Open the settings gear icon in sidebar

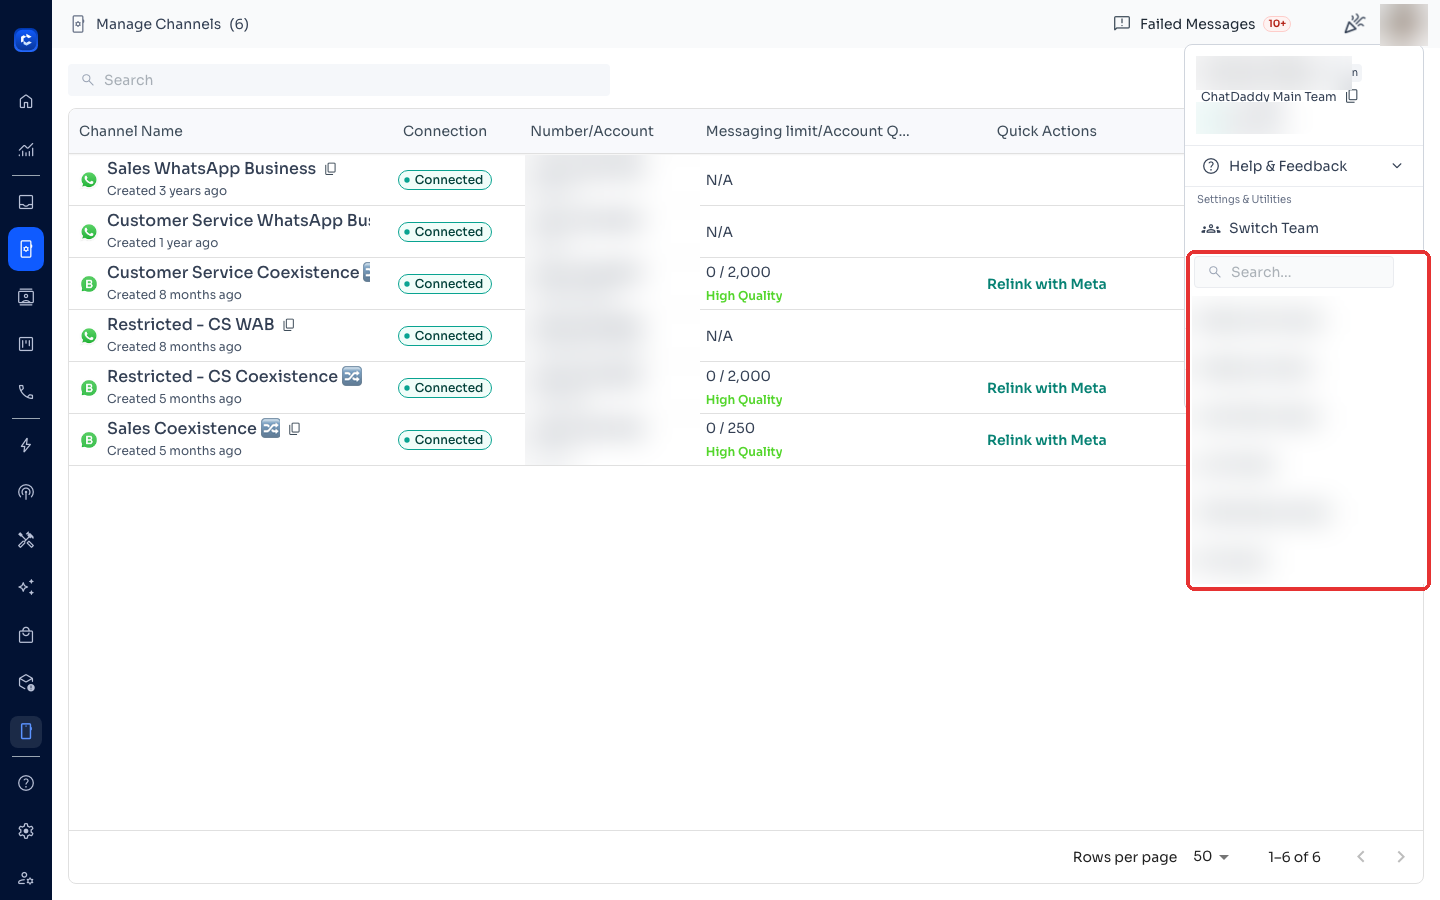[x=26, y=831]
